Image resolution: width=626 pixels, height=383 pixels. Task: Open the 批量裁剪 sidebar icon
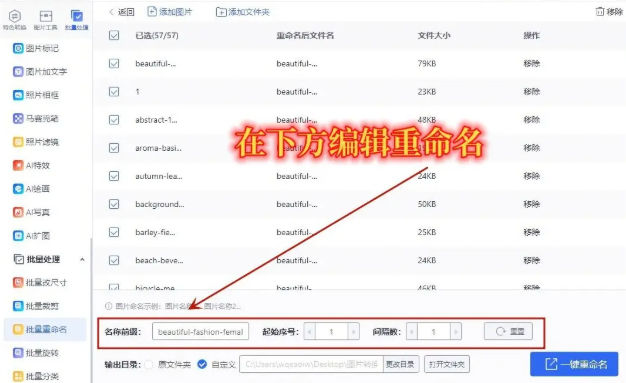[x=18, y=306]
